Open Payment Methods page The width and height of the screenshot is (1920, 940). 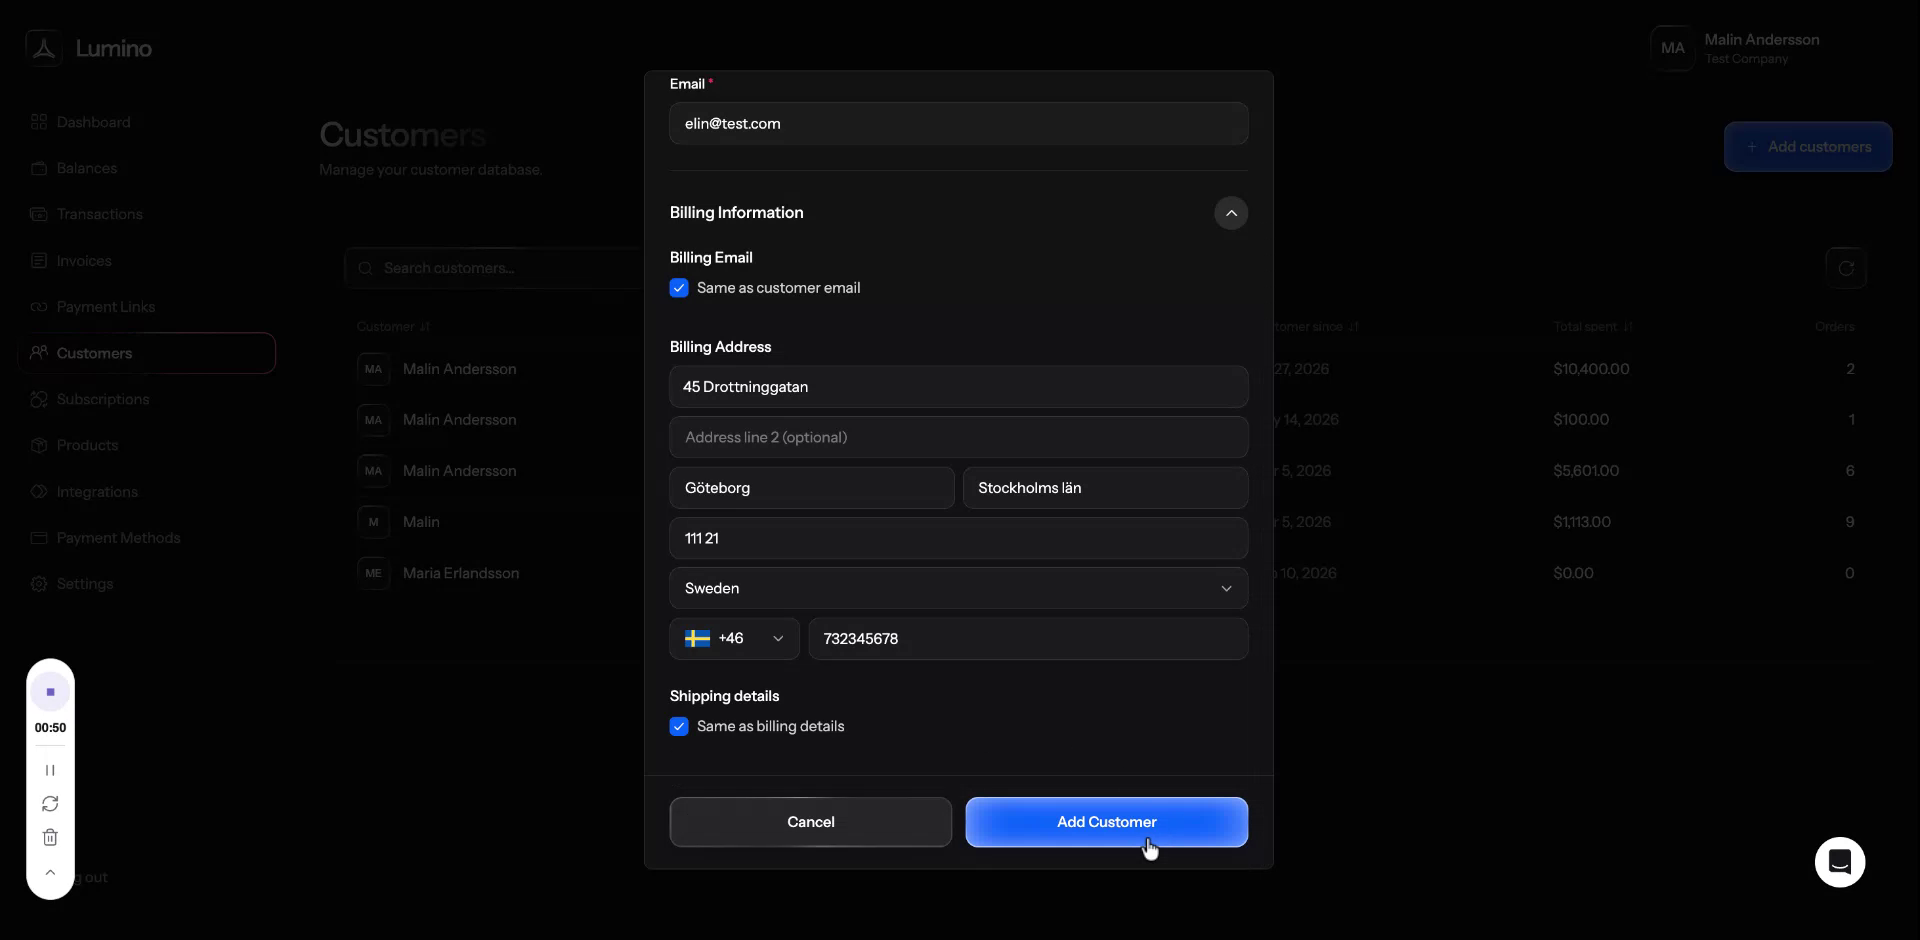tap(118, 538)
